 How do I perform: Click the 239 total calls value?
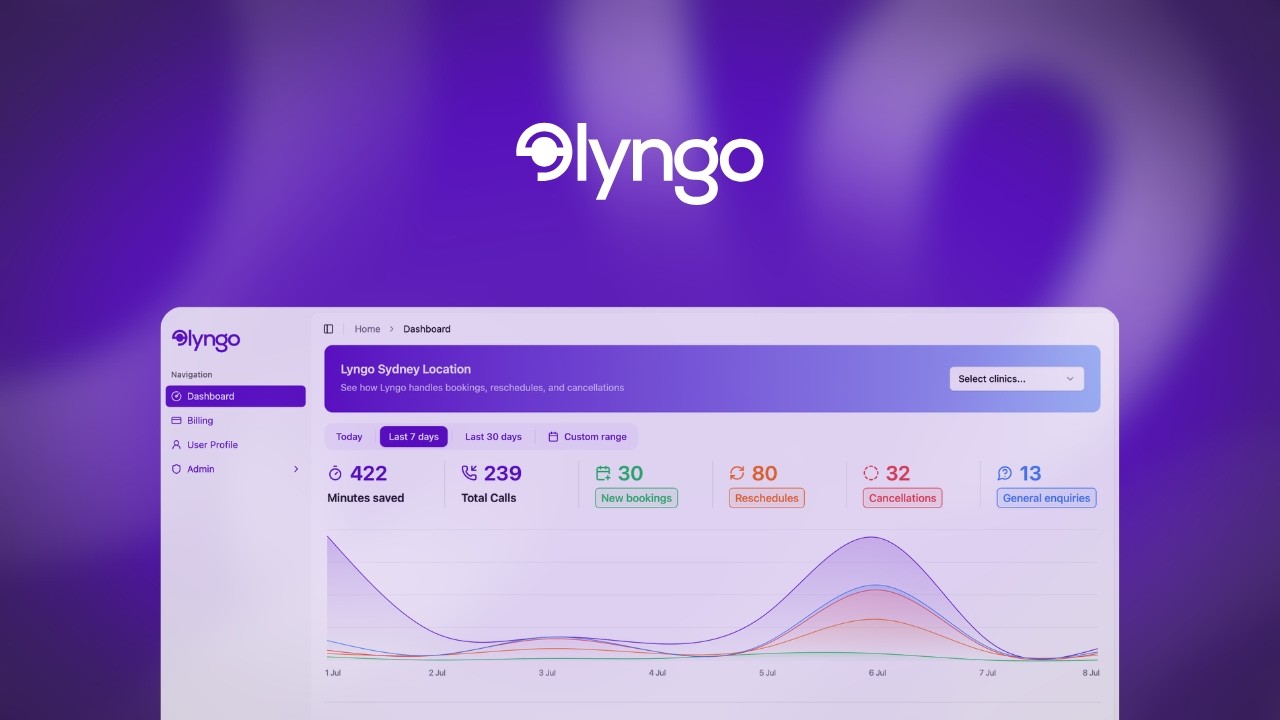pos(503,473)
